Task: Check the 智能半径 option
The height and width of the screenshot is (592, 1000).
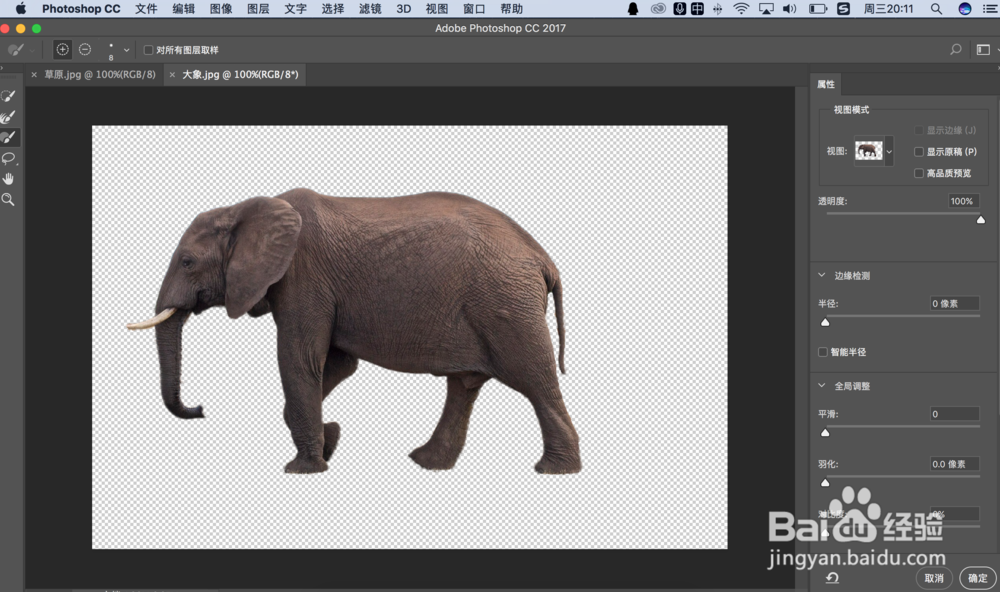Action: click(x=823, y=352)
